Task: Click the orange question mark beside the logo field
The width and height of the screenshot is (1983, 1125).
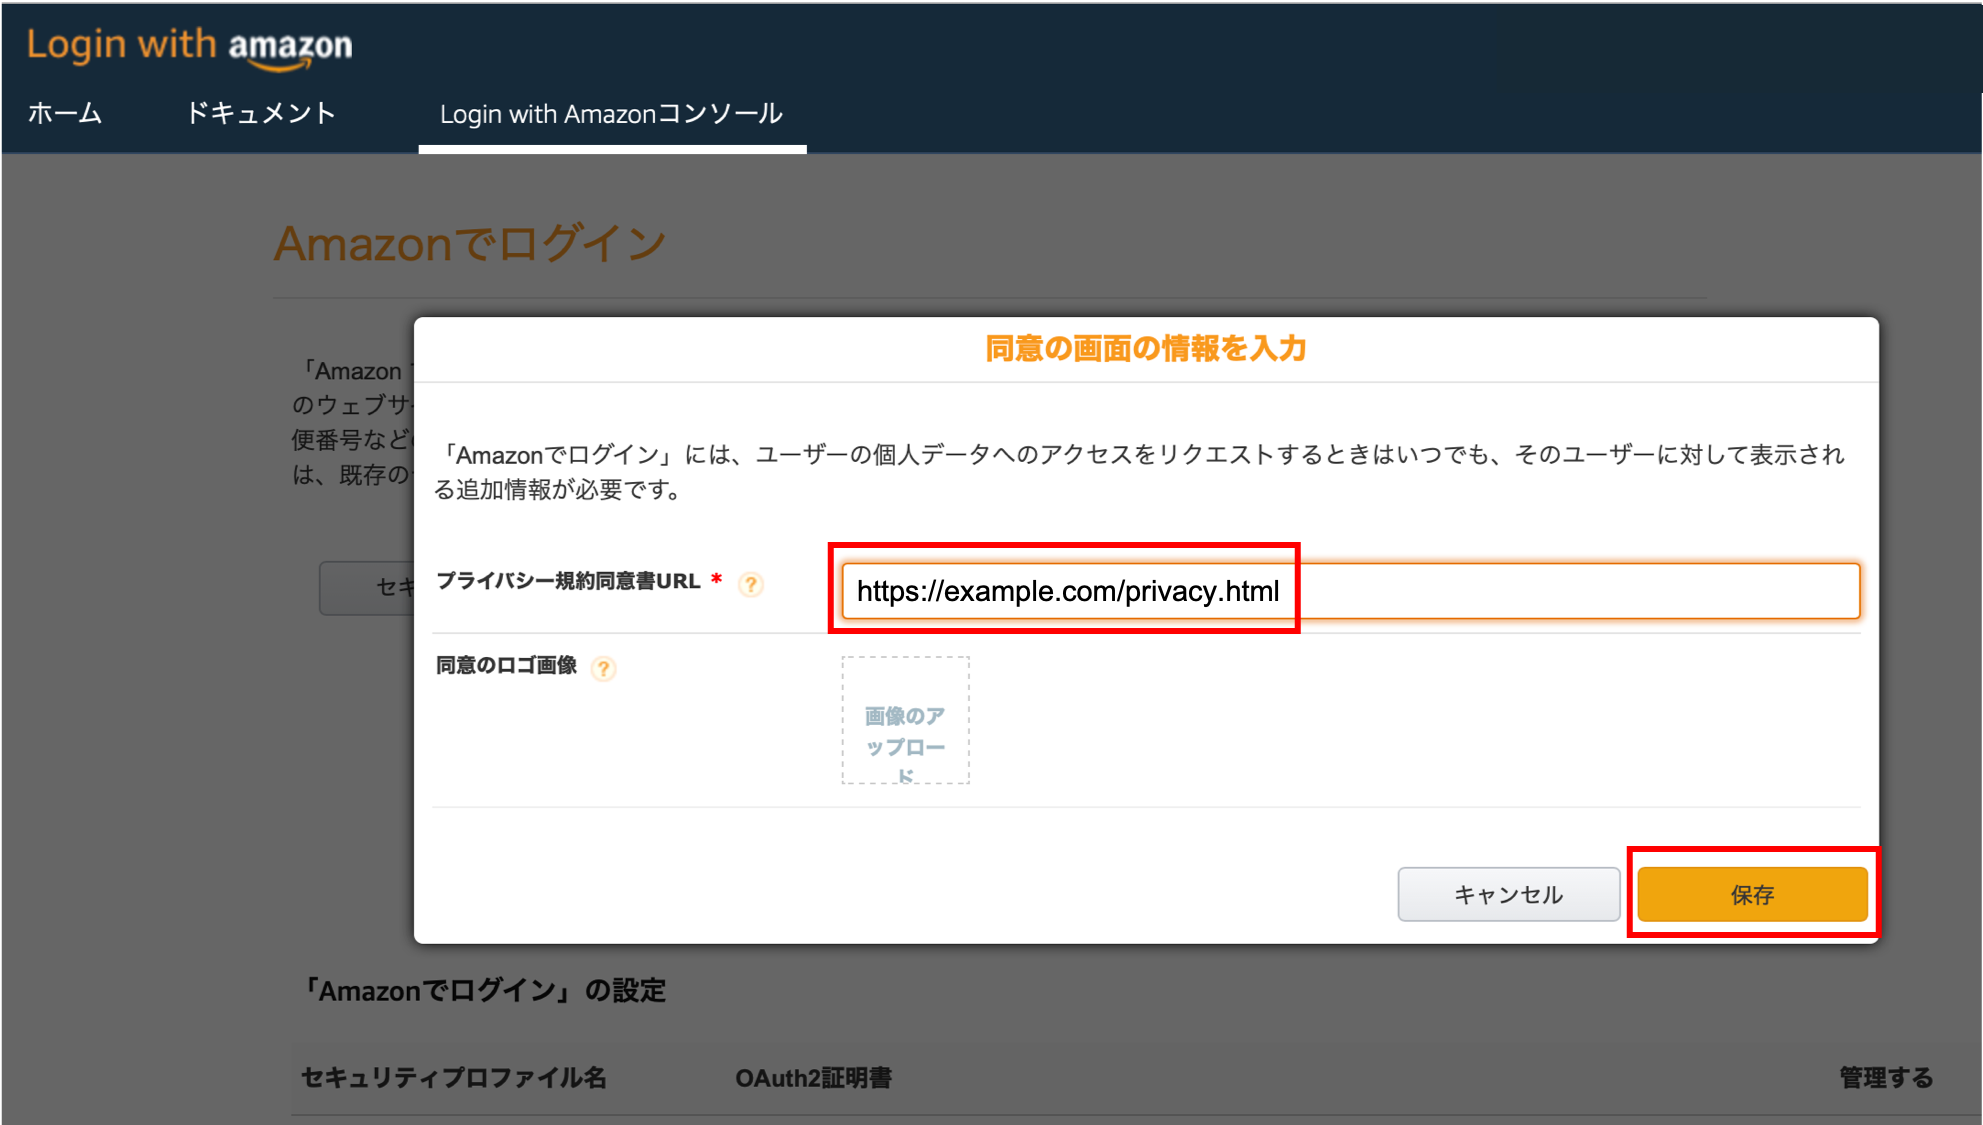Action: tap(602, 667)
